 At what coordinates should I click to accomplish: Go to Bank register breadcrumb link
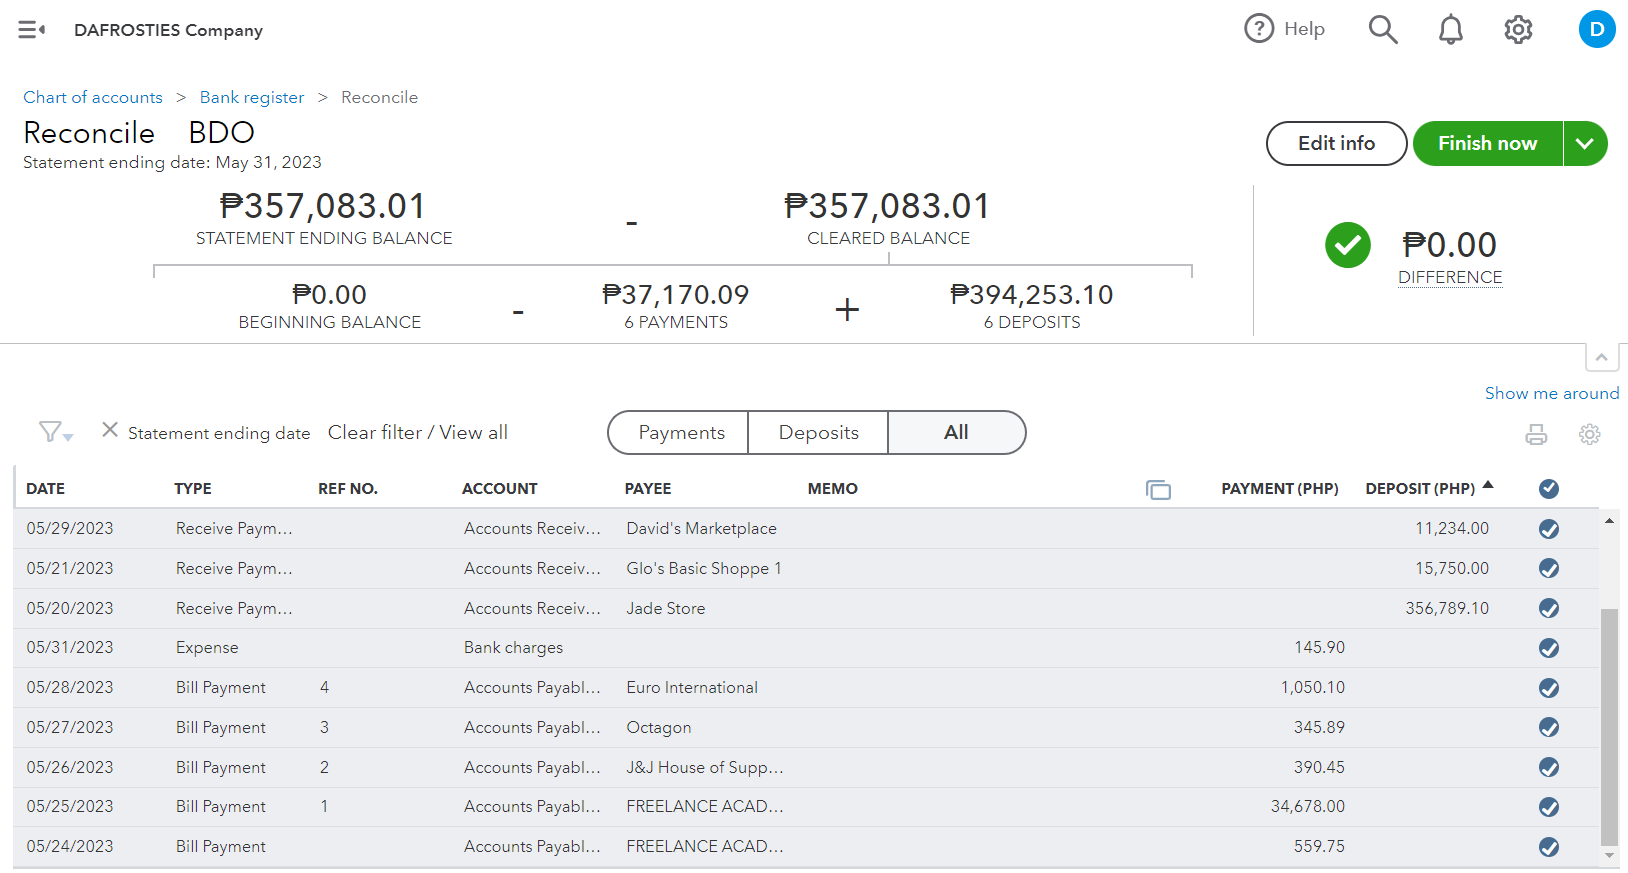pyautogui.click(x=252, y=97)
